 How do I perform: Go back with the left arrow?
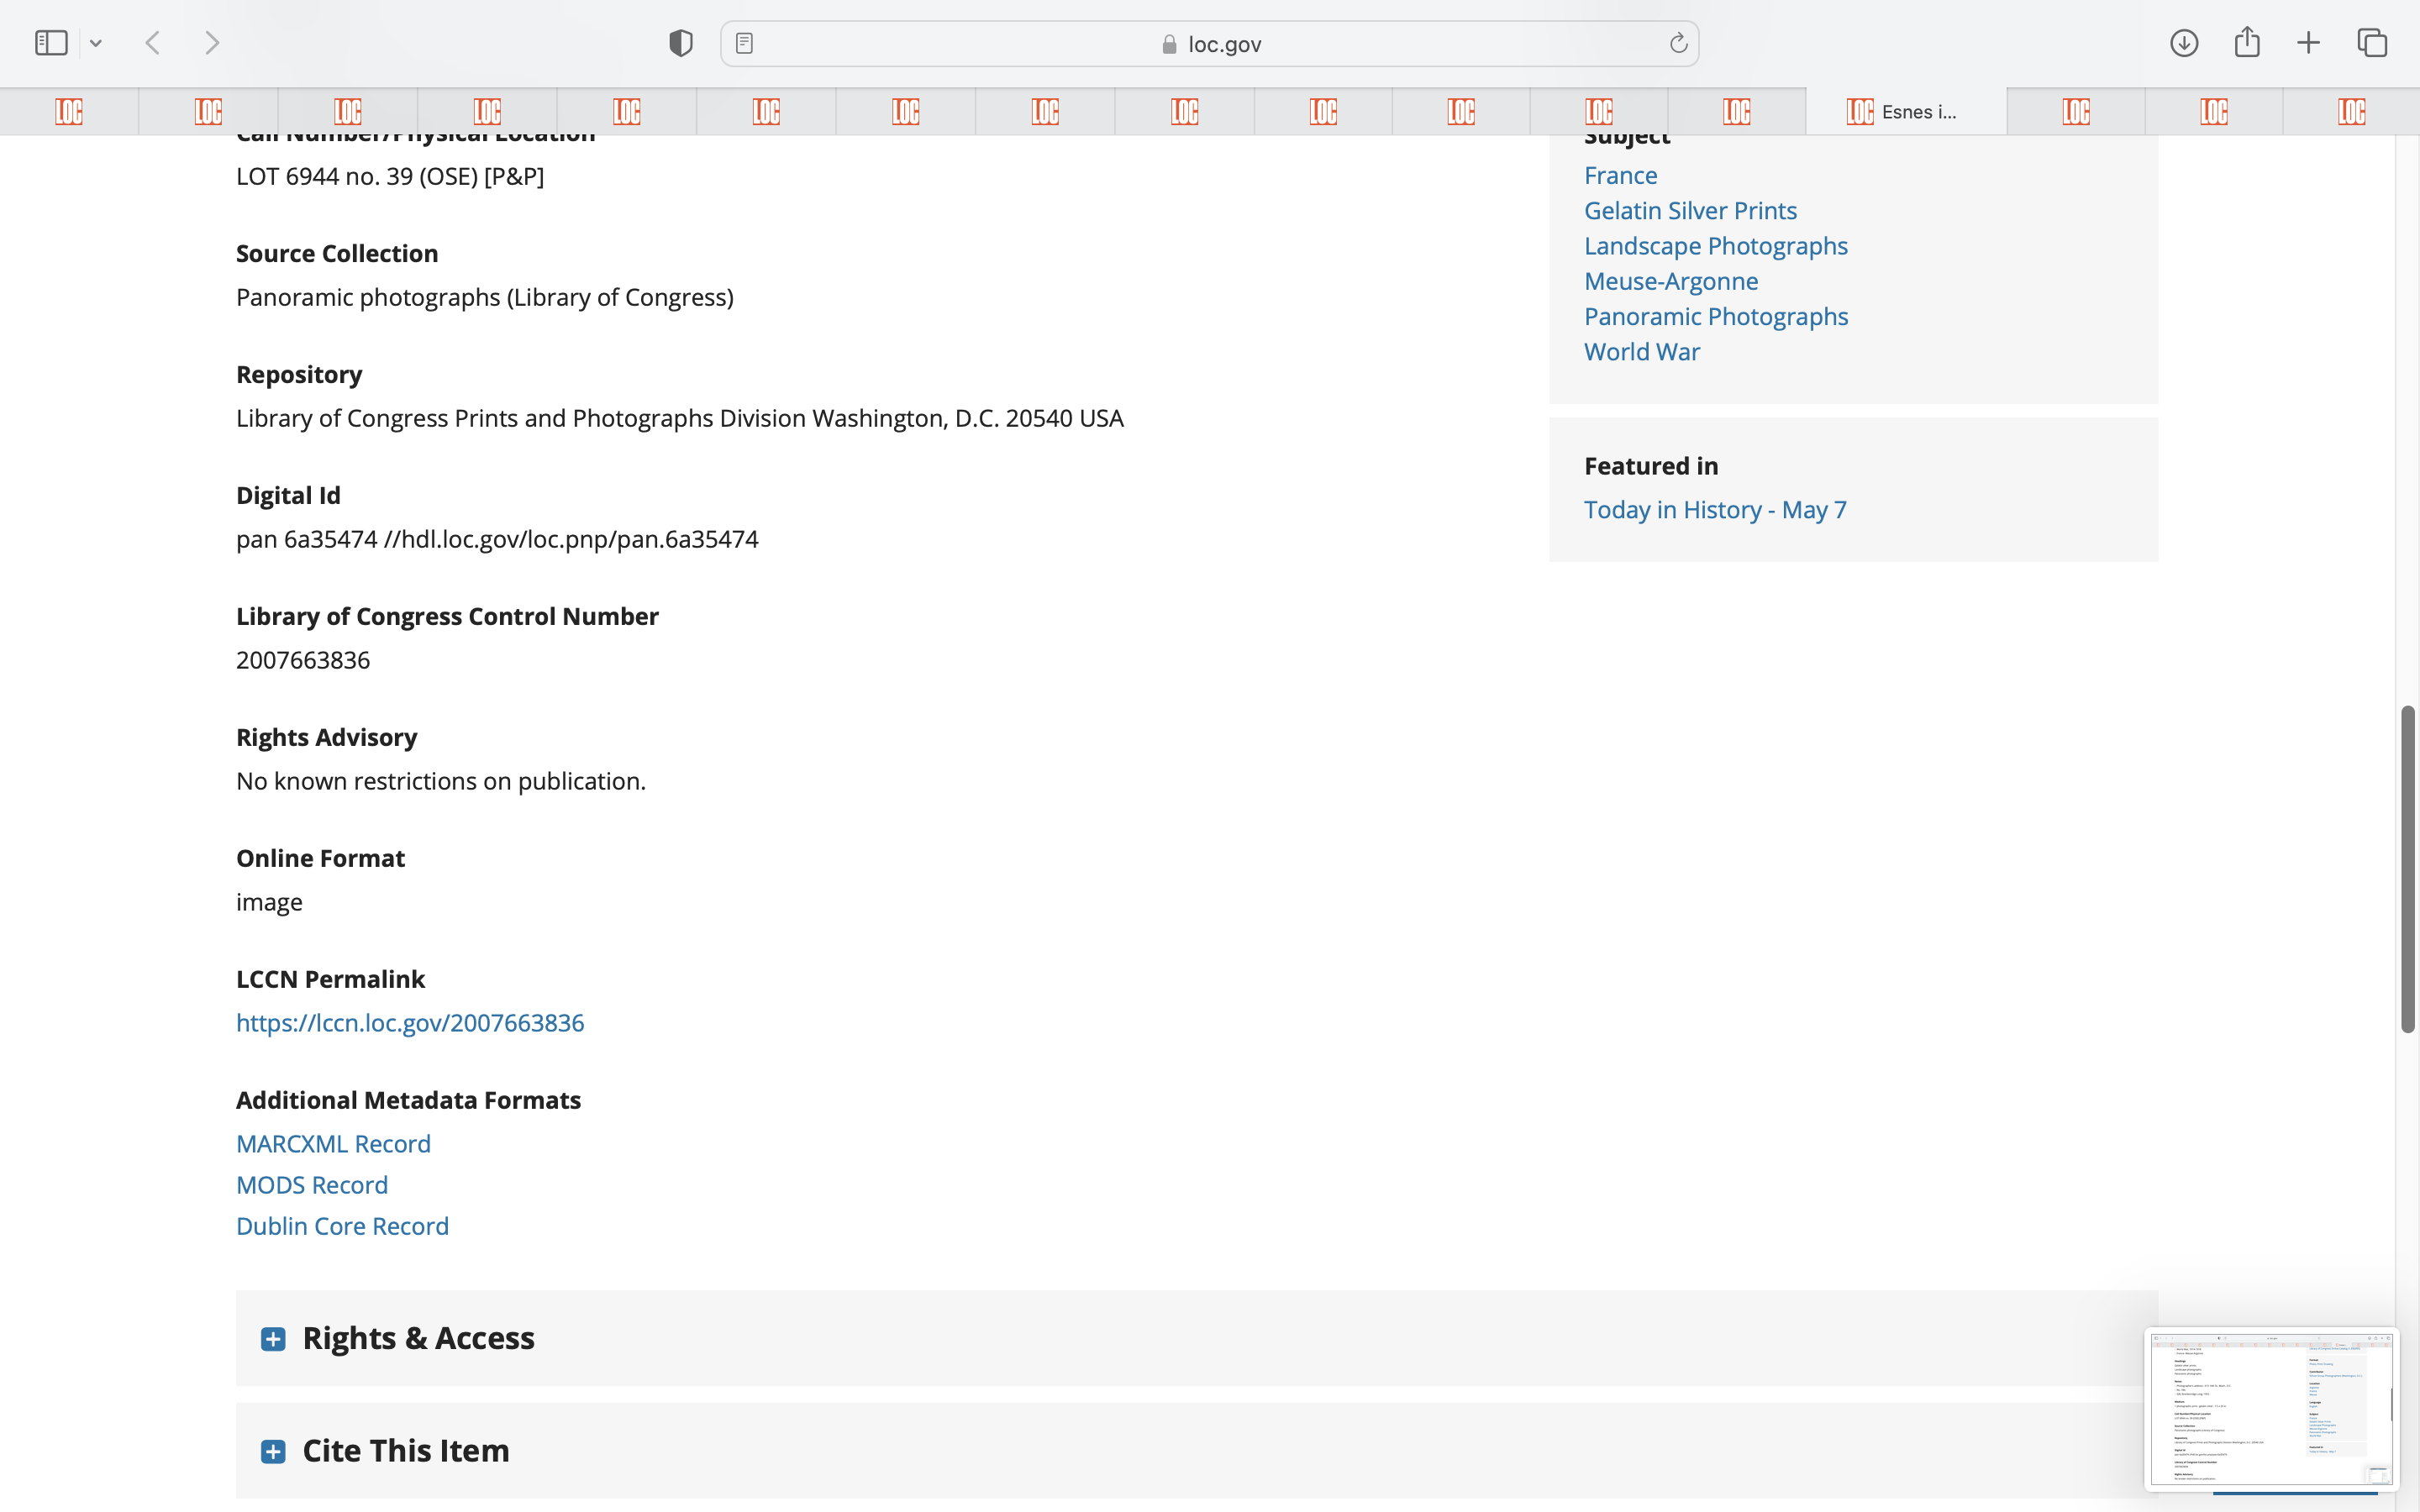[153, 43]
